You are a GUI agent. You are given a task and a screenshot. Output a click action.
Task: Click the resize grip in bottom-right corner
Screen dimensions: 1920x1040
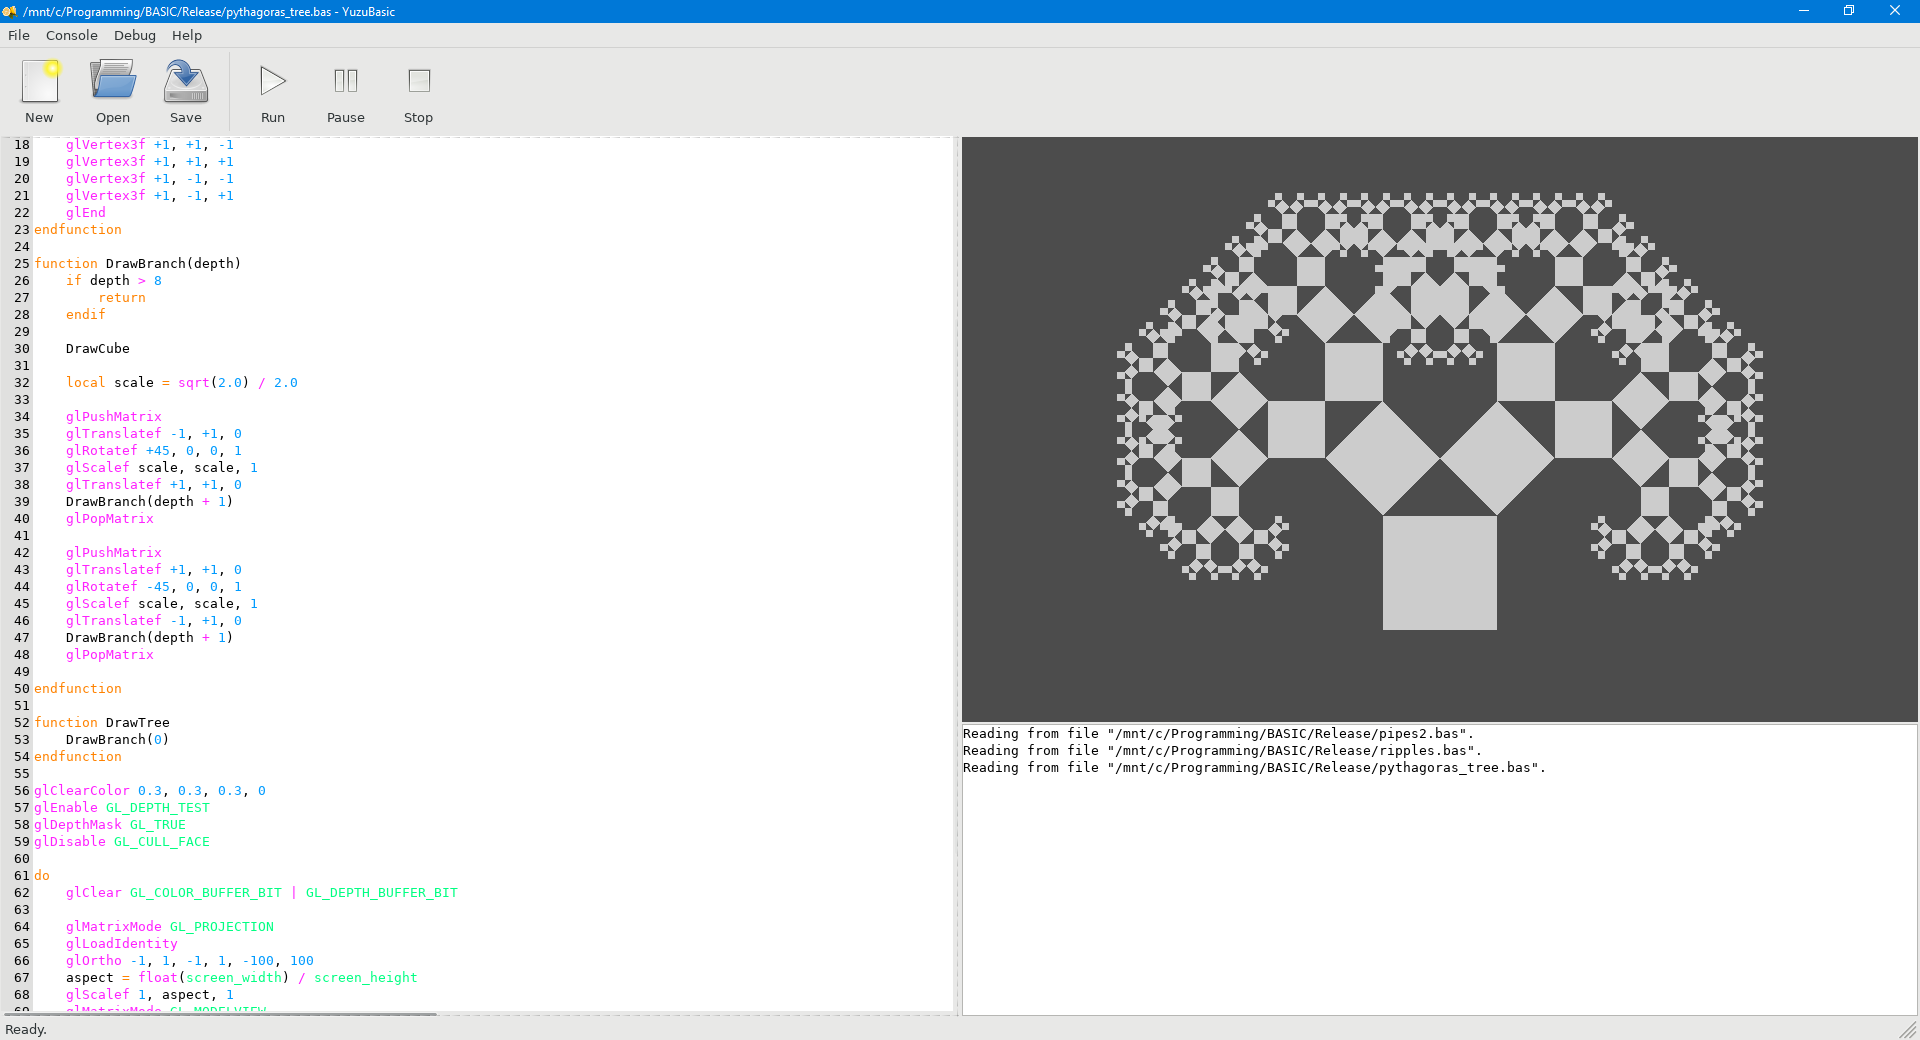click(1908, 1029)
